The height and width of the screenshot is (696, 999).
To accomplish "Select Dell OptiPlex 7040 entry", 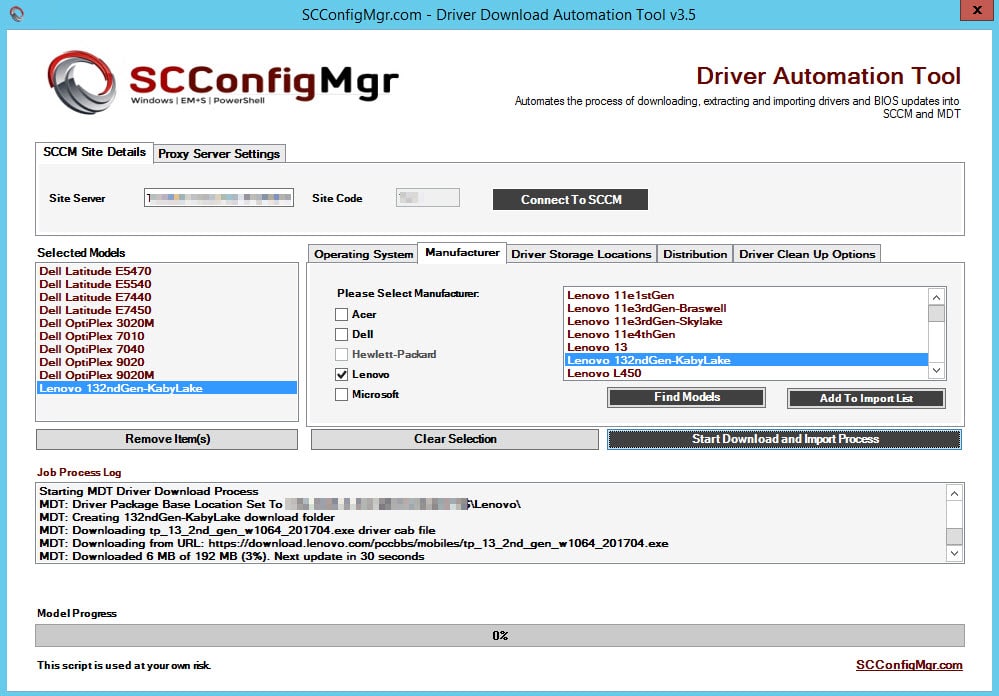I will (167, 349).
